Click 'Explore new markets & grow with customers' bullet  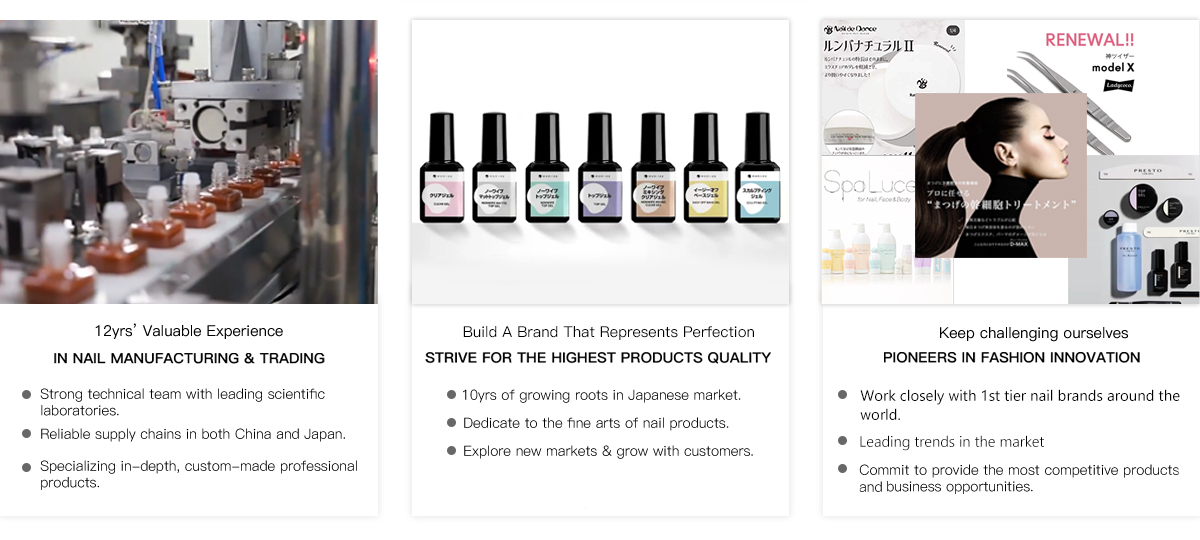coord(608,451)
